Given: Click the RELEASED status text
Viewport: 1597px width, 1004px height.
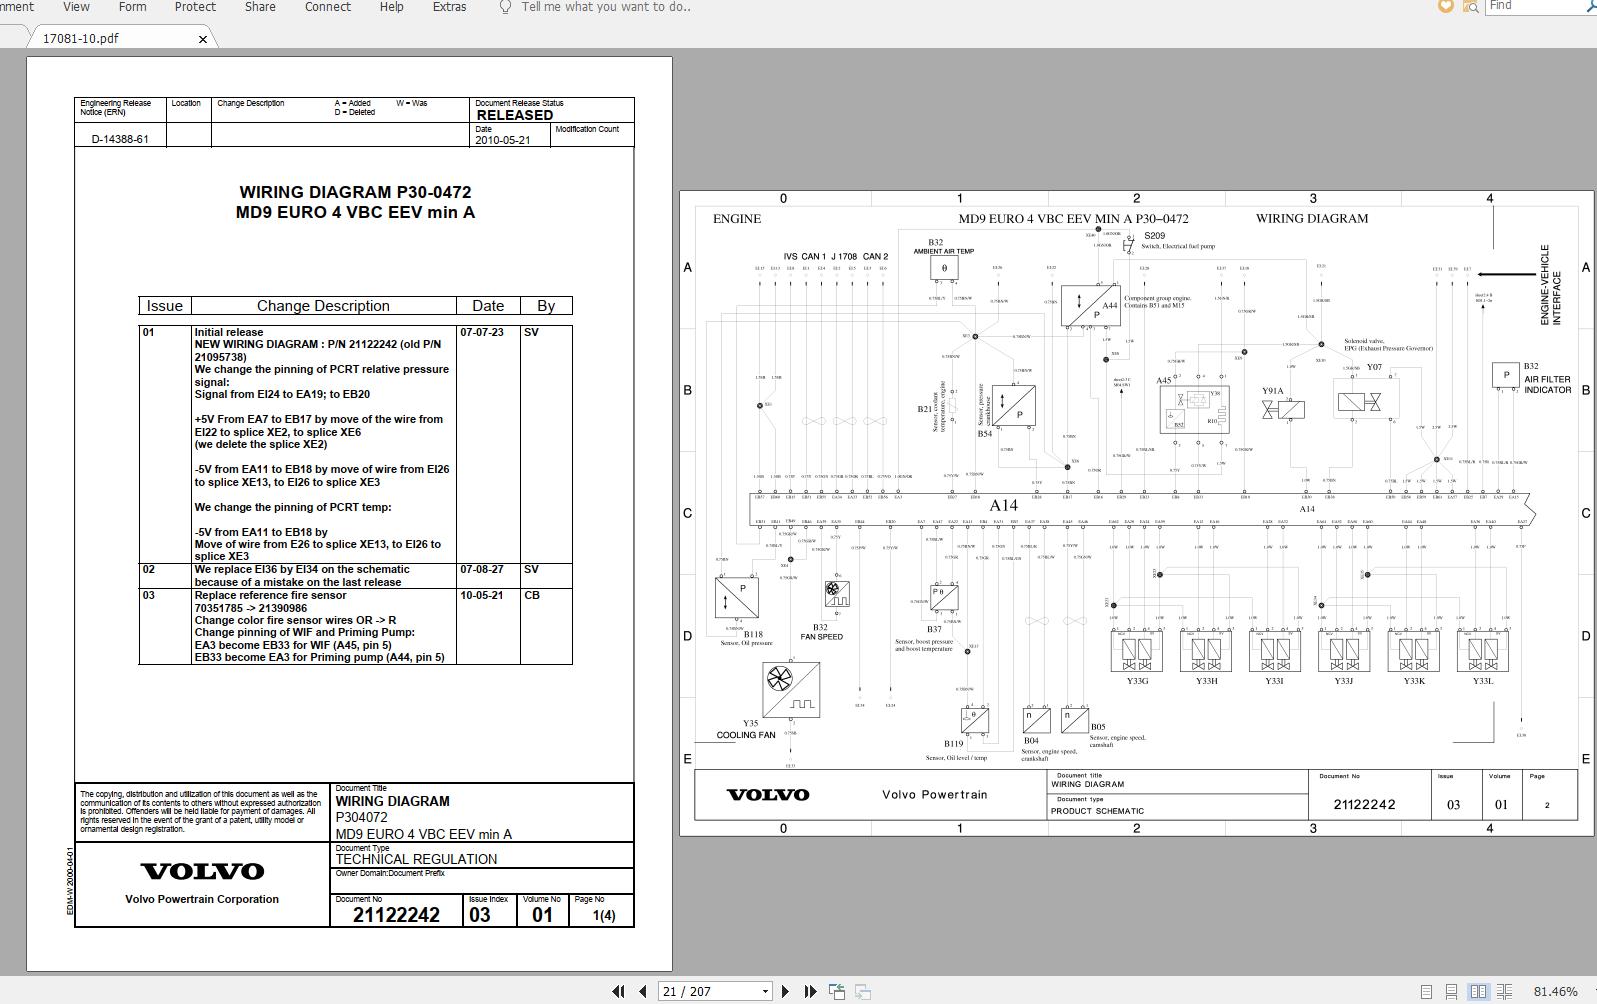Looking at the screenshot, I should click(x=515, y=115).
